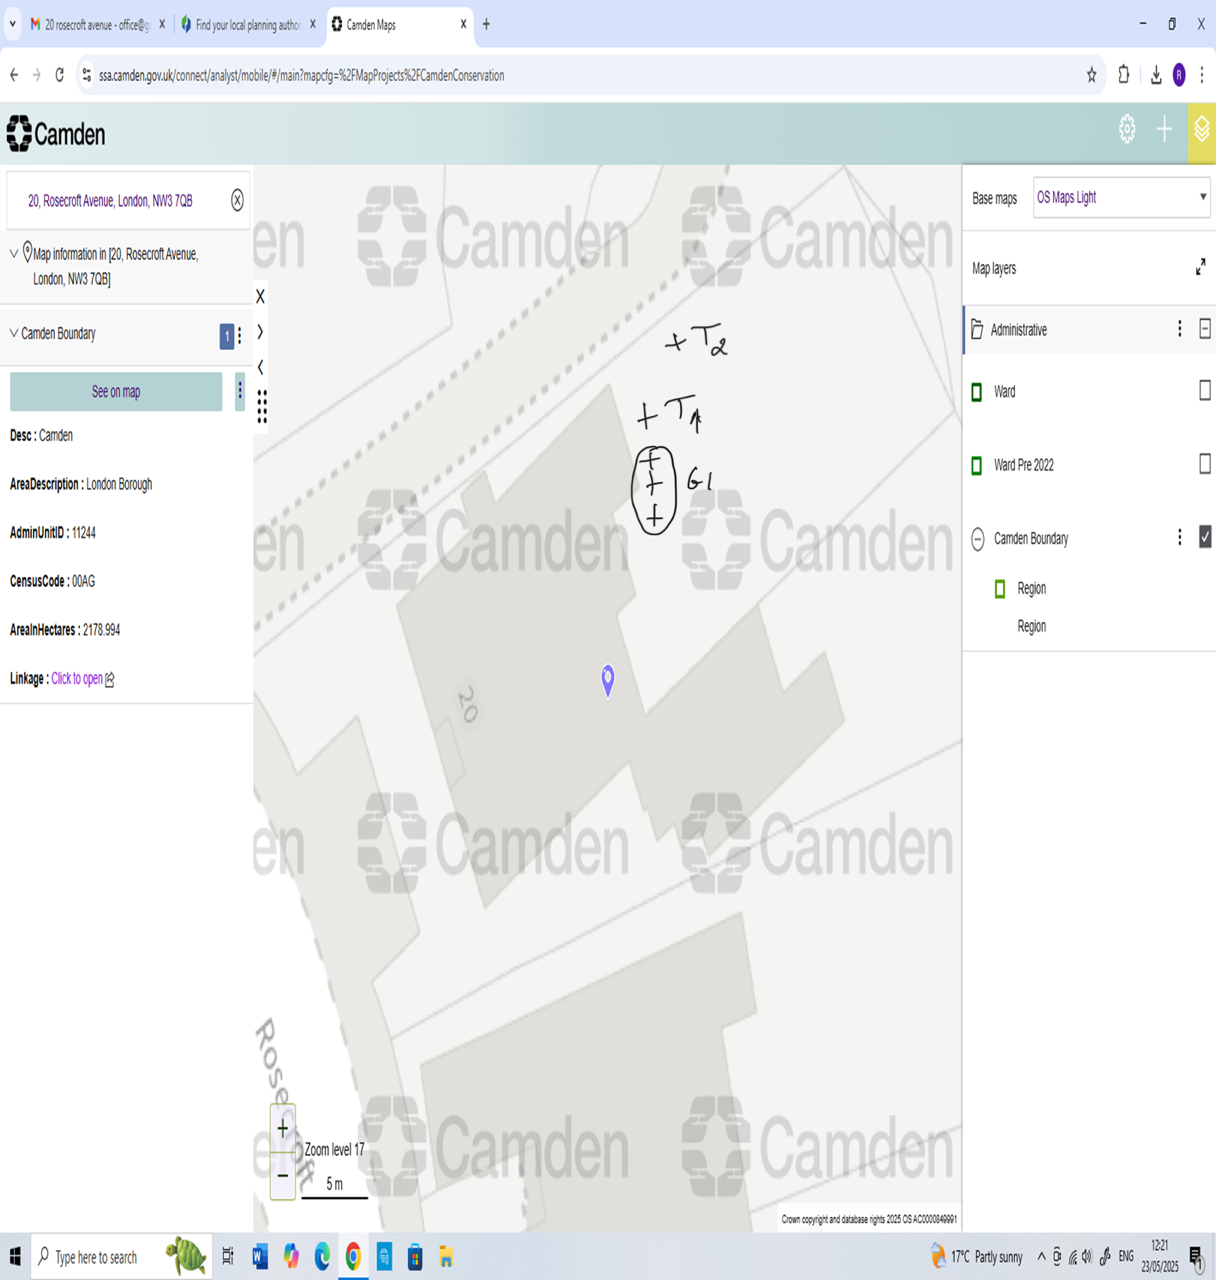1216x1280 pixels.
Task: Click the See on map button
Action: tap(116, 391)
